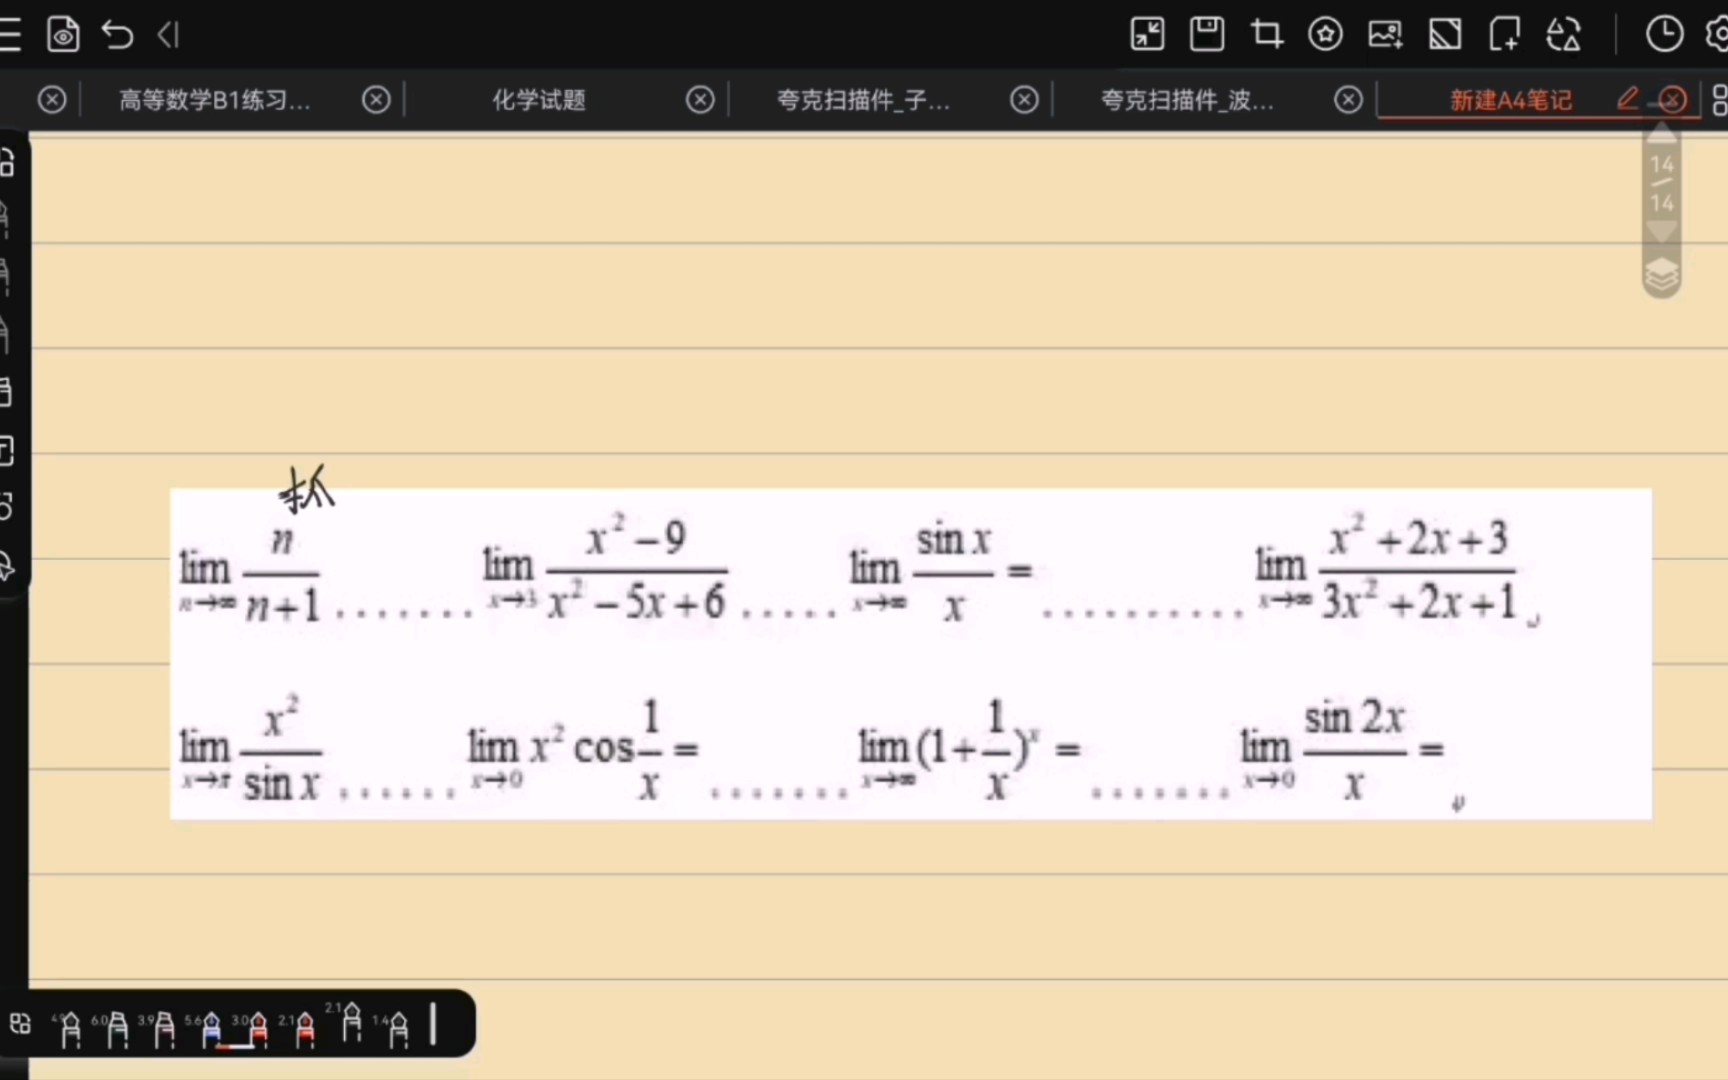Switch to the 高等数学B1练习 tab

214,100
